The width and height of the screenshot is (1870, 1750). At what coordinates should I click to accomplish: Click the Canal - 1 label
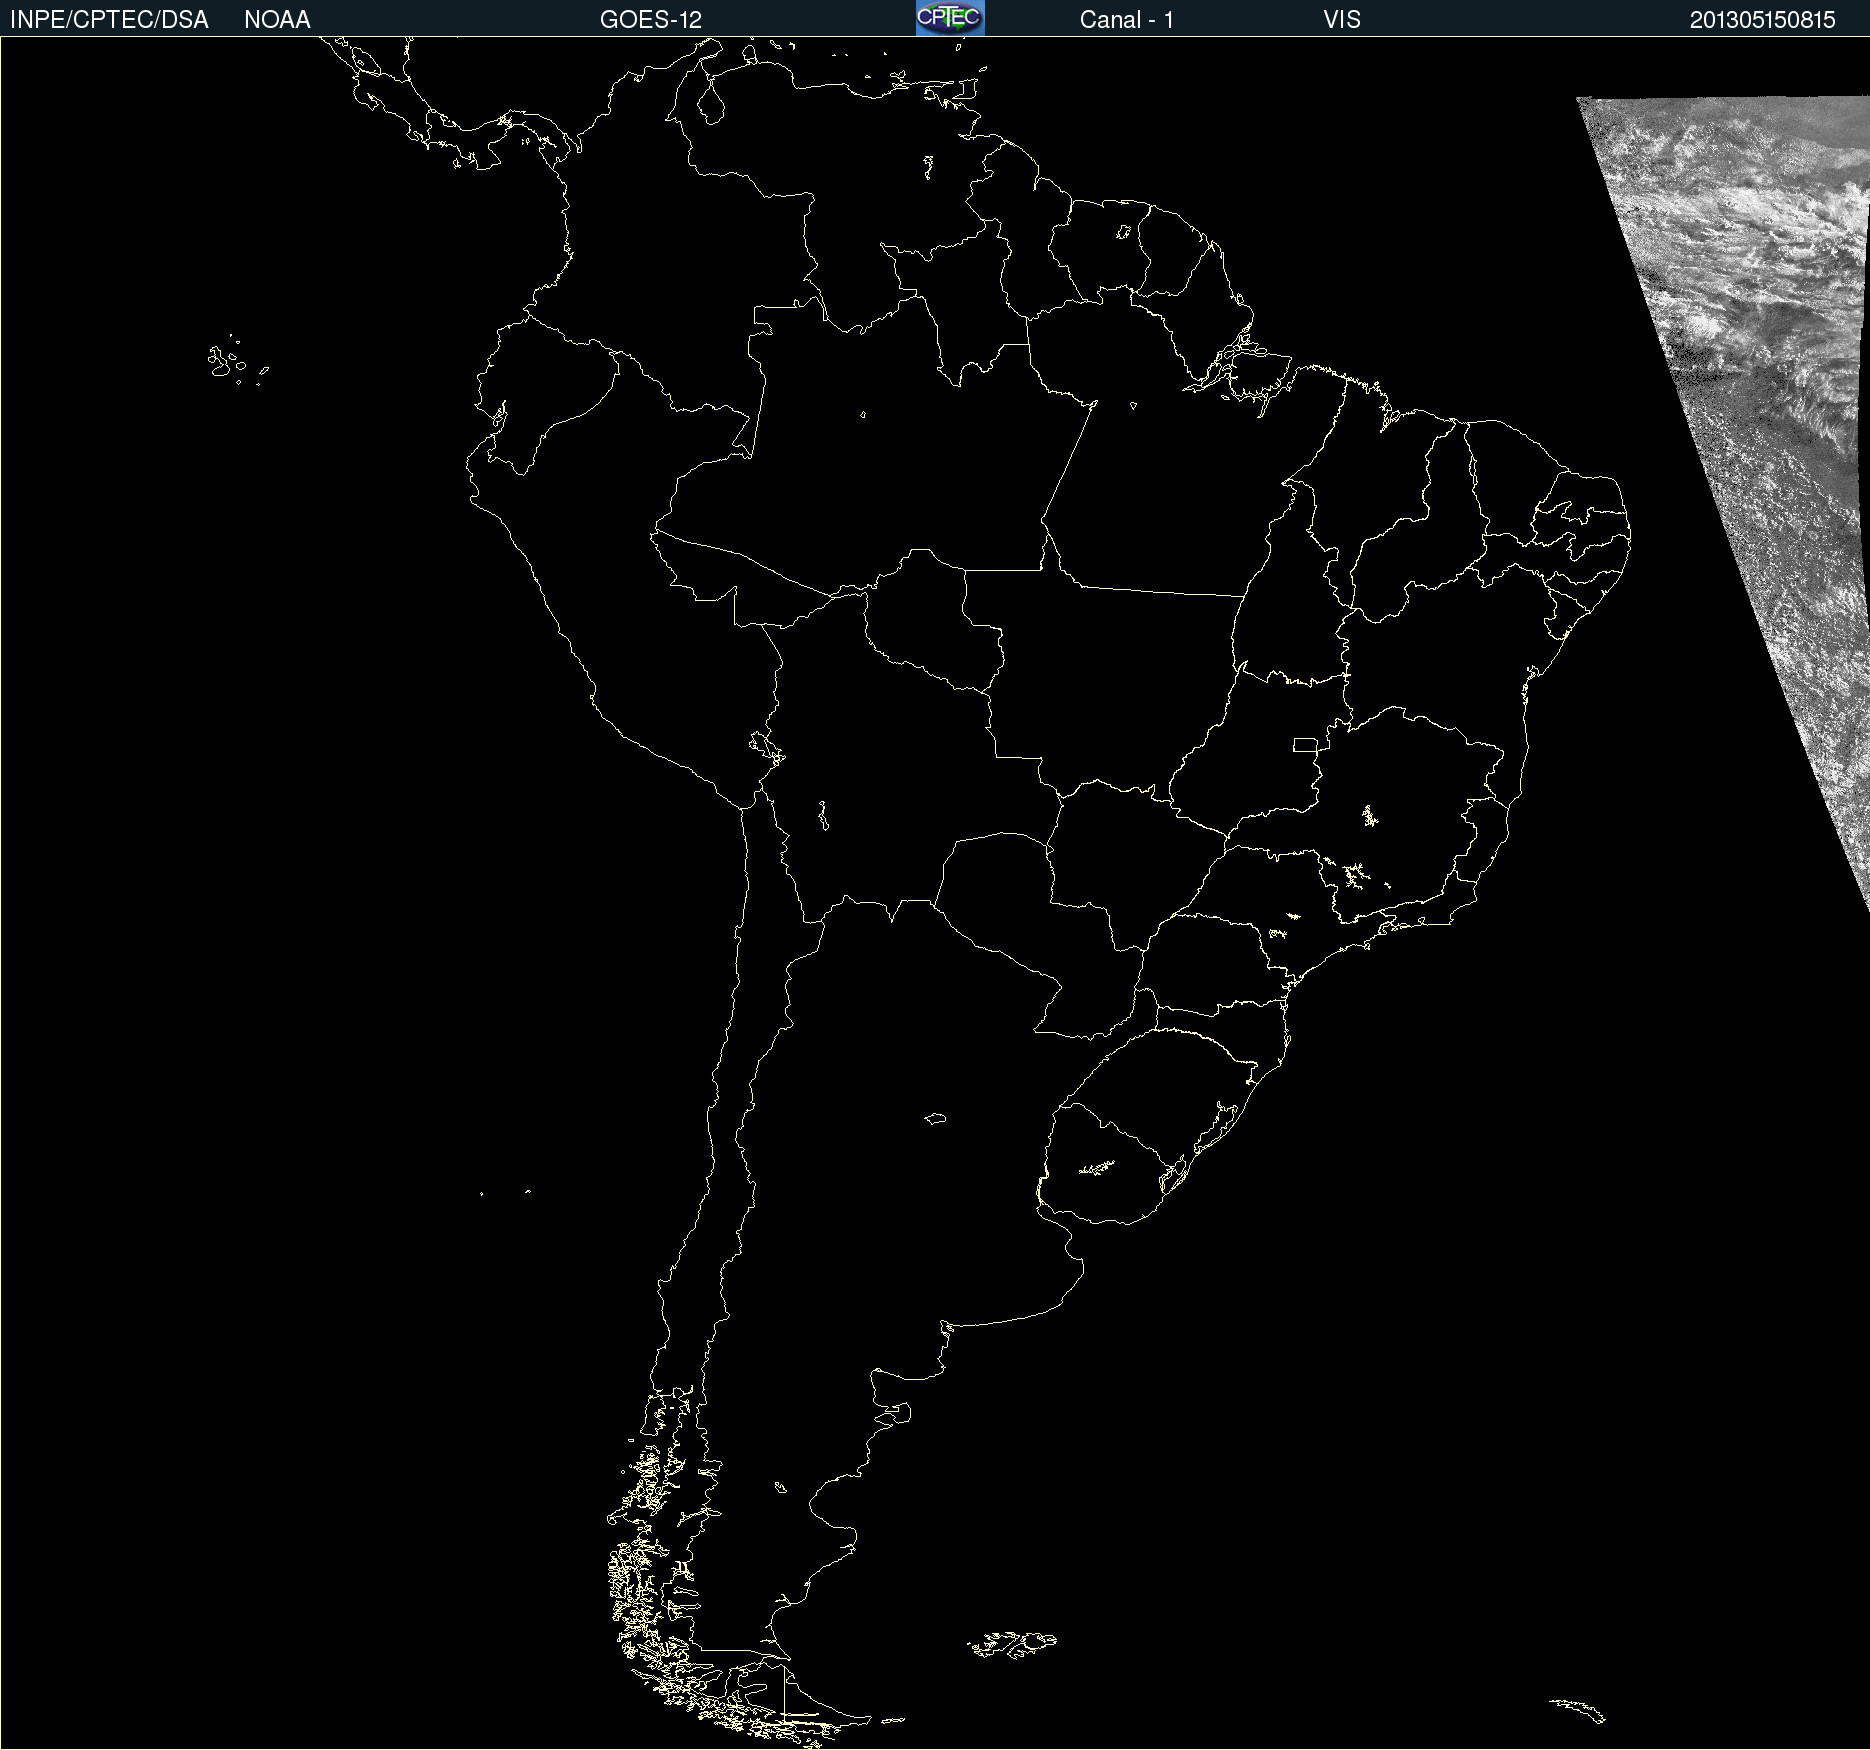pos(1126,20)
